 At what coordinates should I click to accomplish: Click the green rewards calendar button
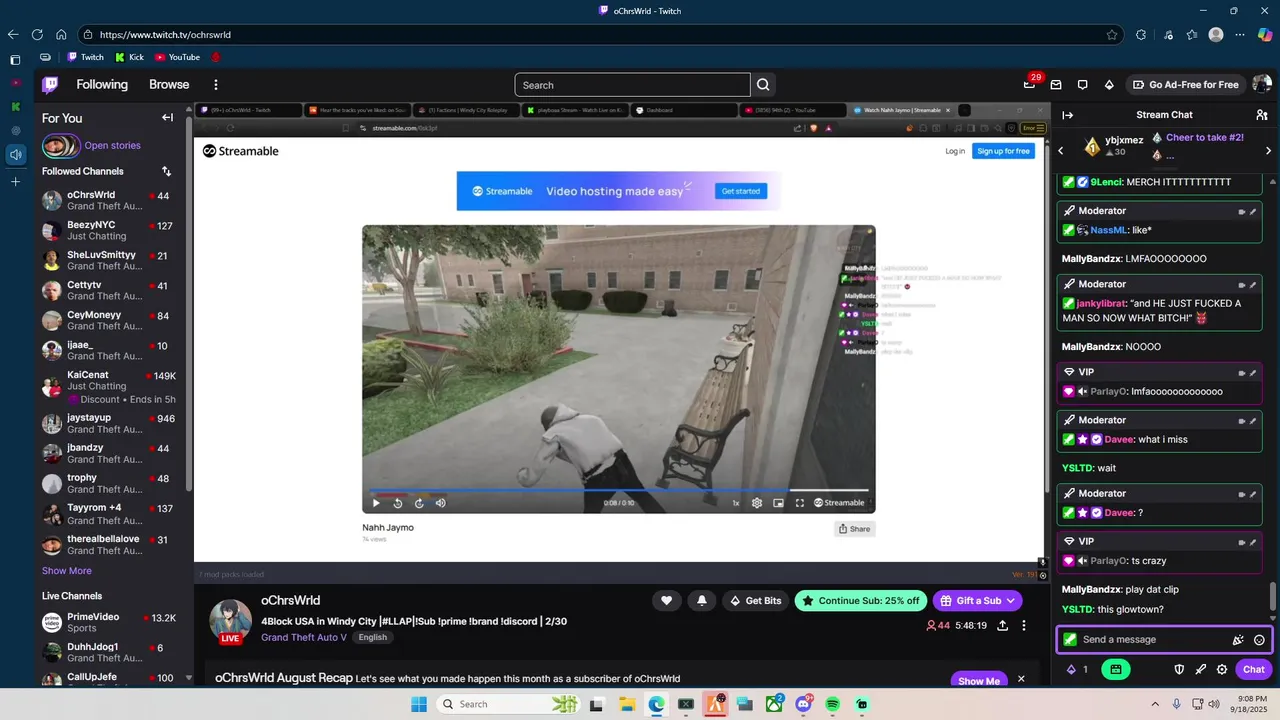coord(1116,669)
